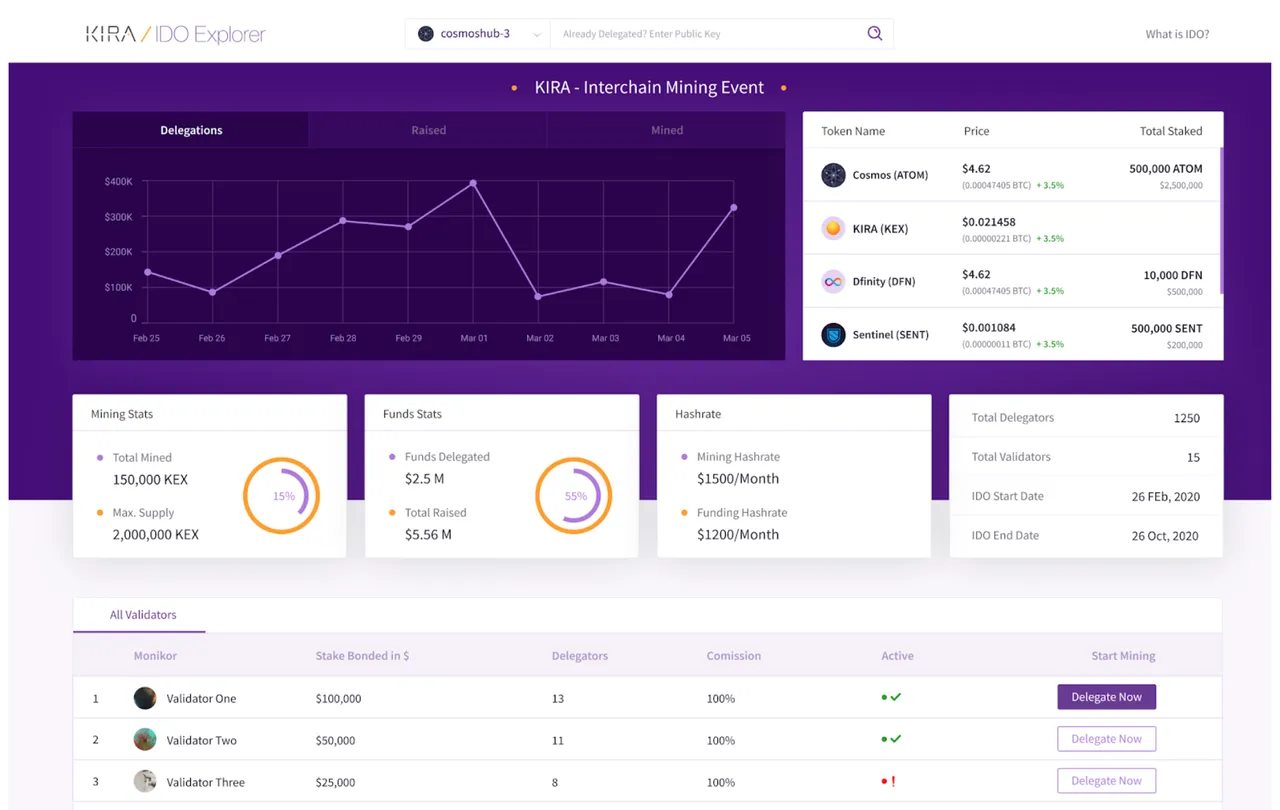Click the 26 Oct, 2020 end date
1280x810 pixels.
1165,535
